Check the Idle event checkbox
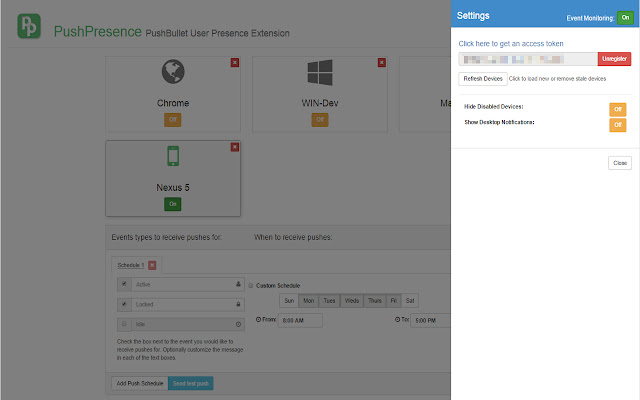Screen dimensions: 640x400 pos(123,324)
